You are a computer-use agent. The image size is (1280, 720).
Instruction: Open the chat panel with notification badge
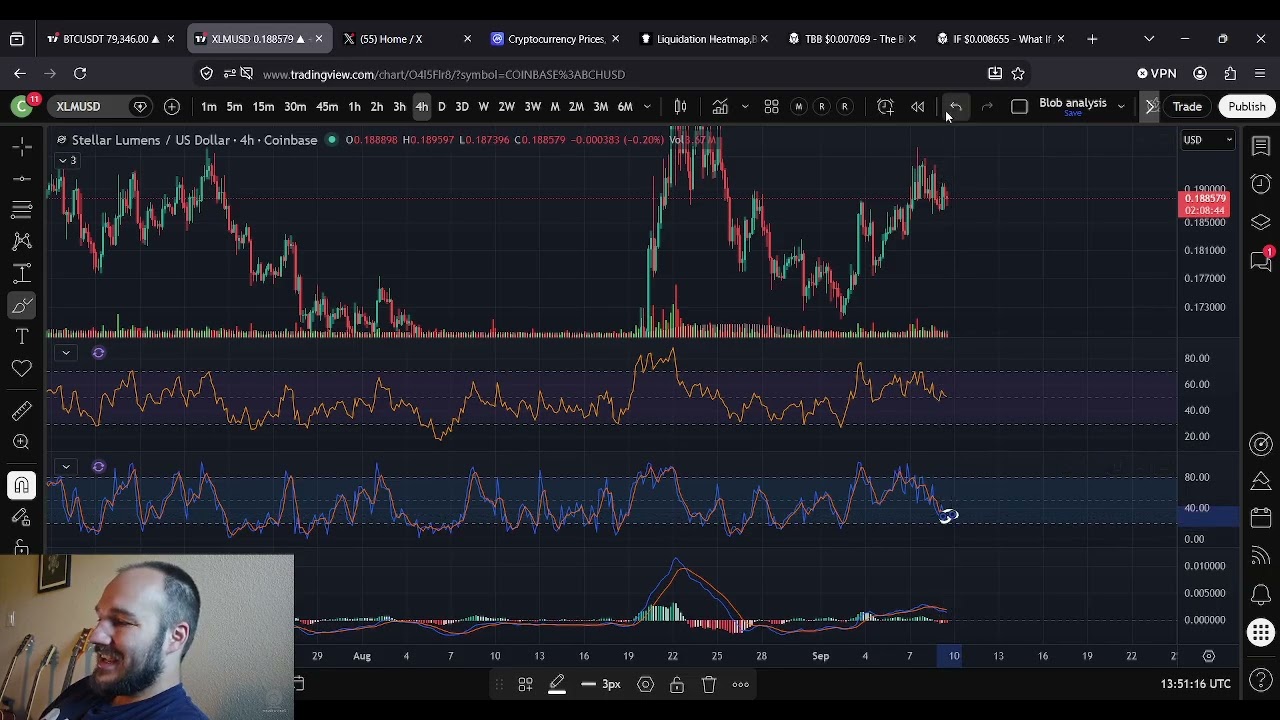[x=1260, y=260]
